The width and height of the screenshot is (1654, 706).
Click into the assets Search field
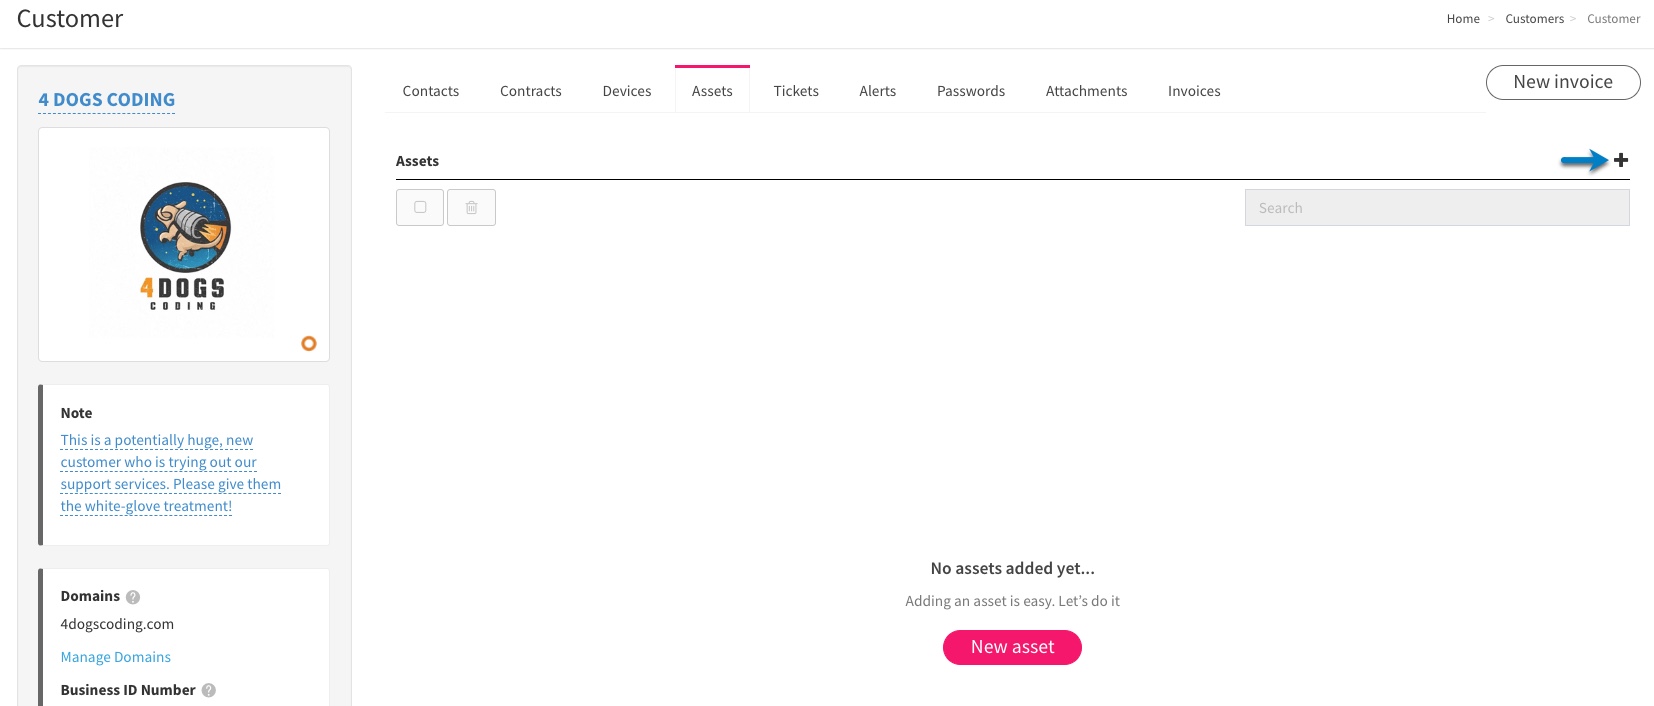1437,208
